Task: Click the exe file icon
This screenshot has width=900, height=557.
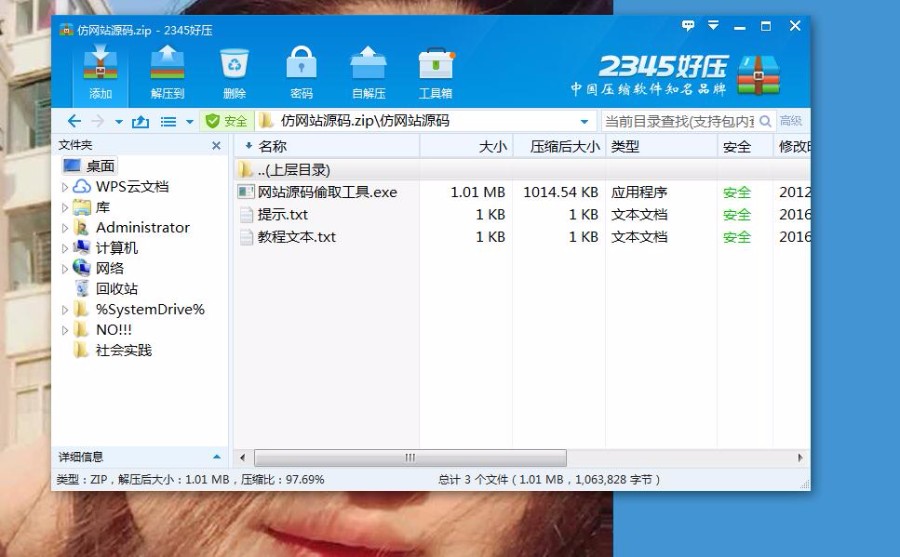Action: [246, 192]
